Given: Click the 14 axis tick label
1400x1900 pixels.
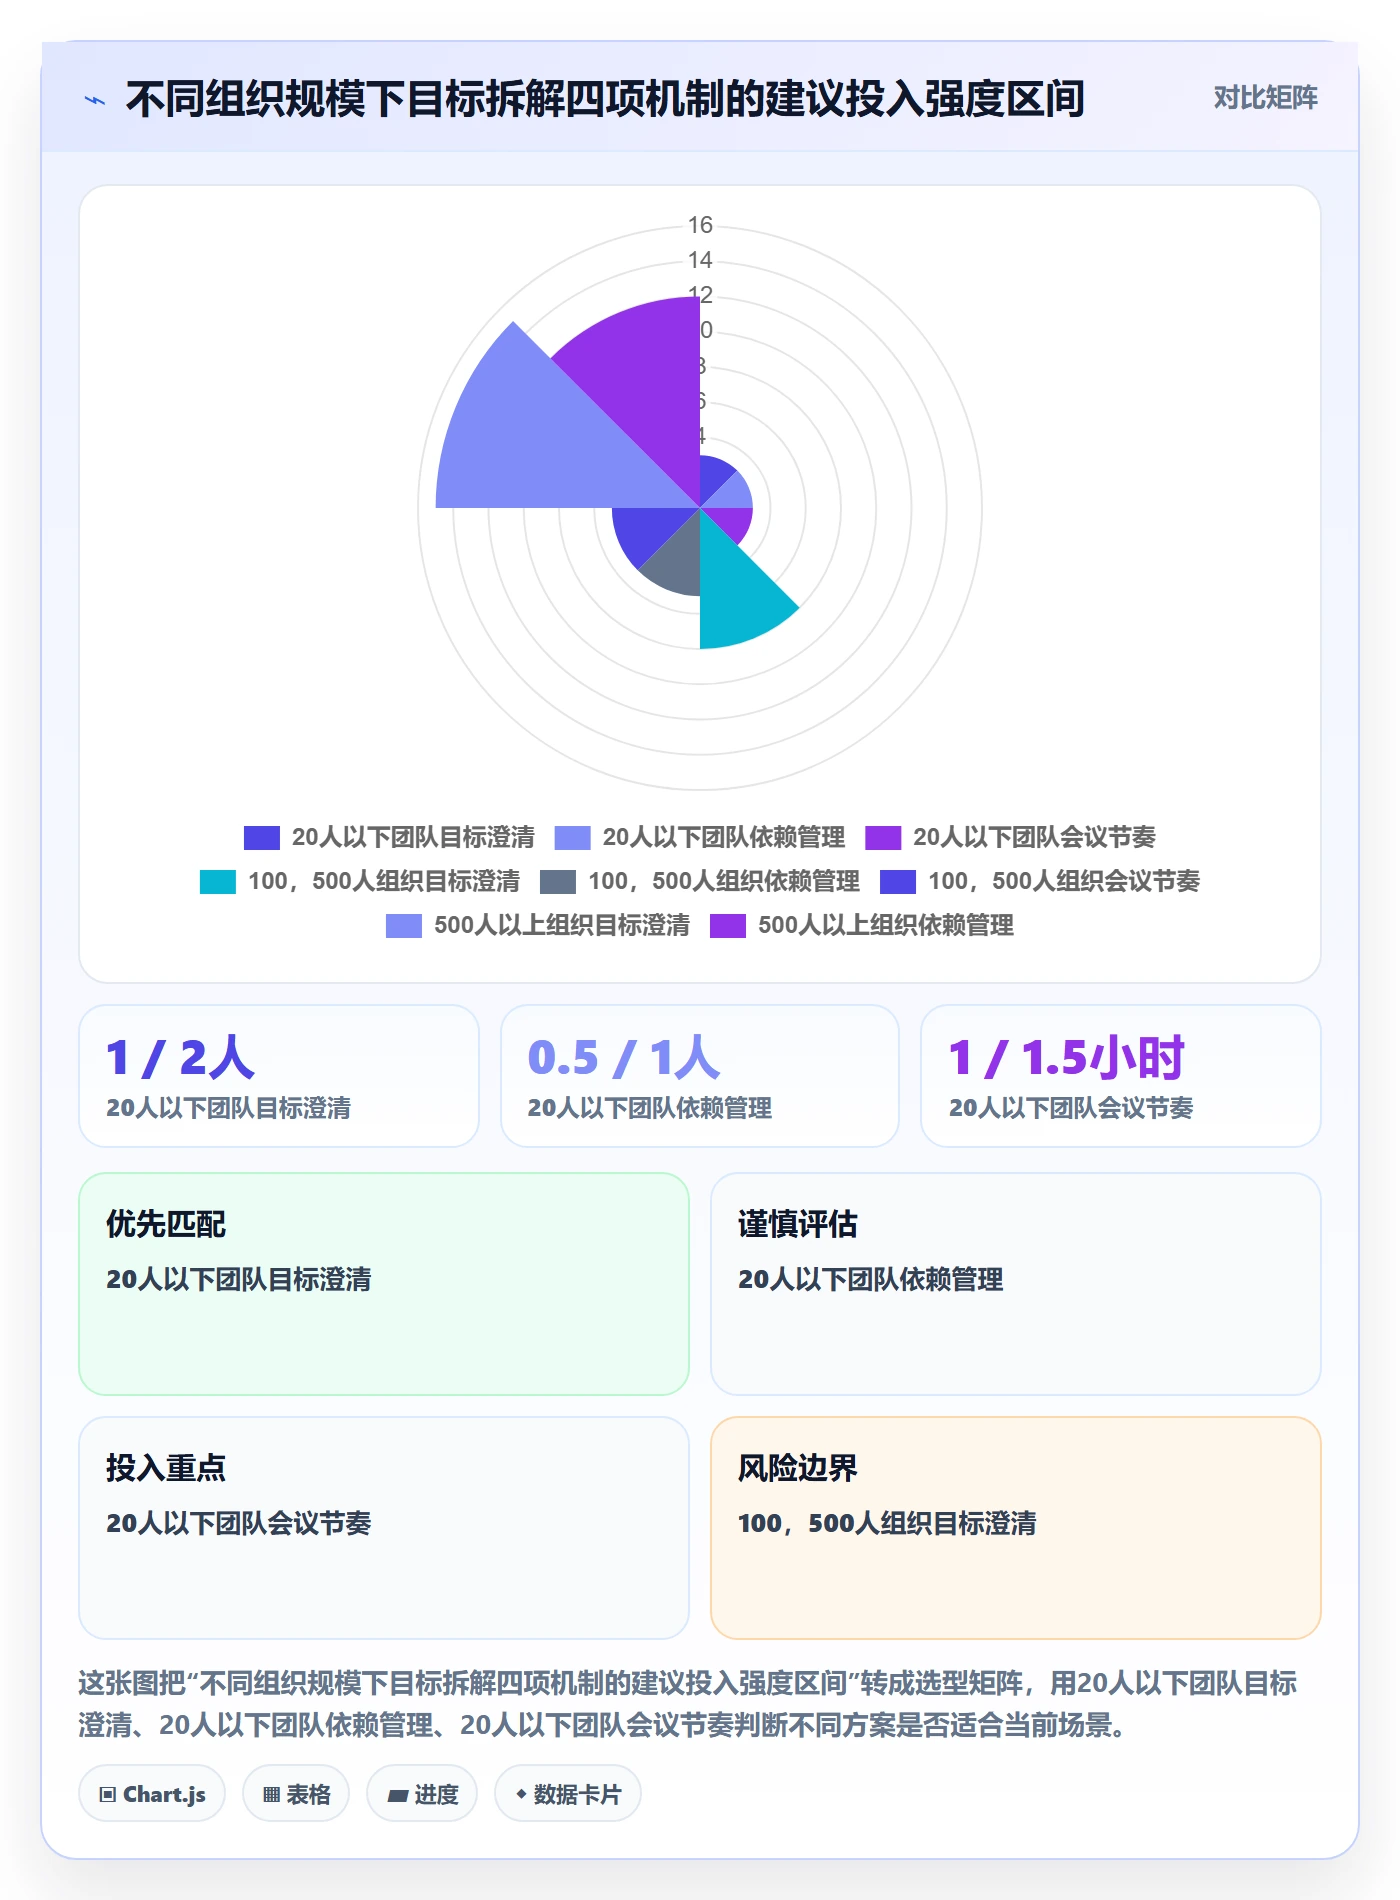Looking at the screenshot, I should (700, 260).
